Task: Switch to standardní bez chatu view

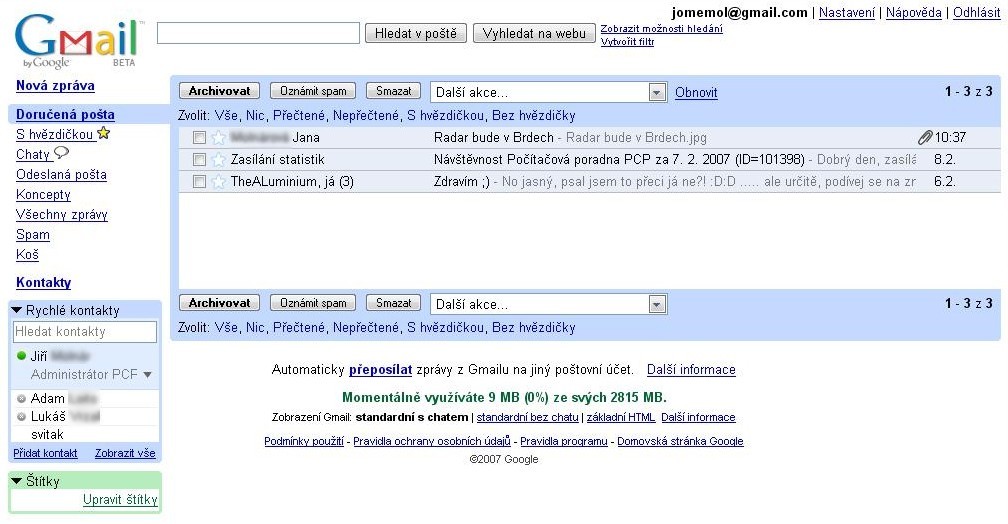Action: [527, 417]
